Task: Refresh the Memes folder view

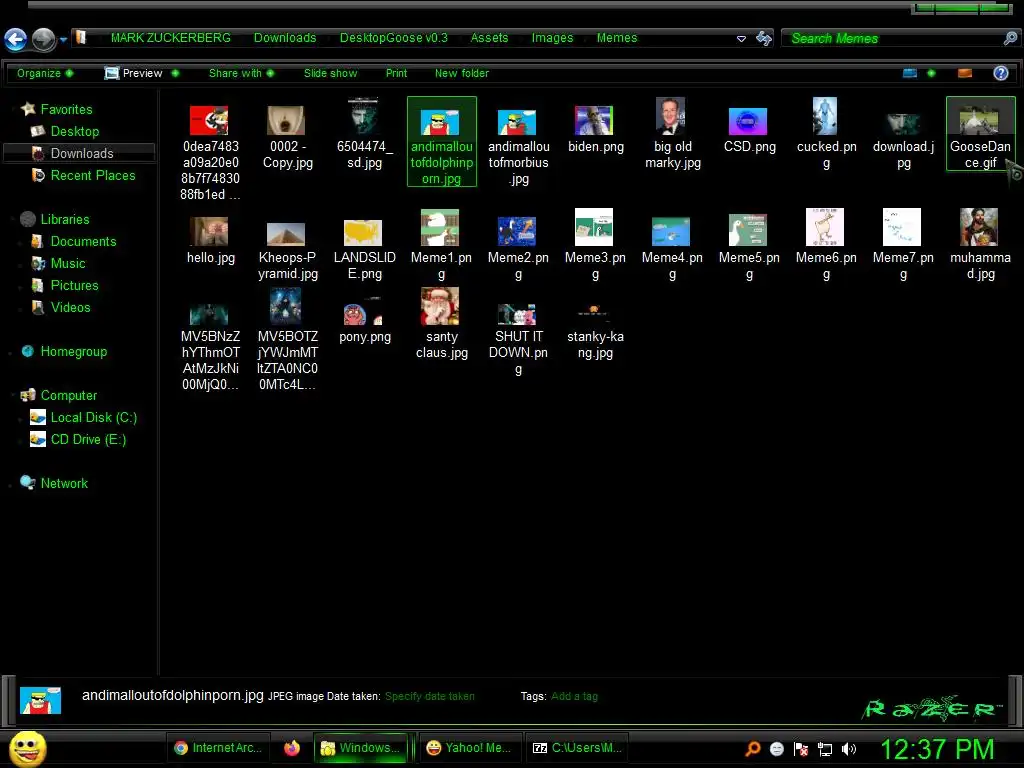Action: coord(763,39)
